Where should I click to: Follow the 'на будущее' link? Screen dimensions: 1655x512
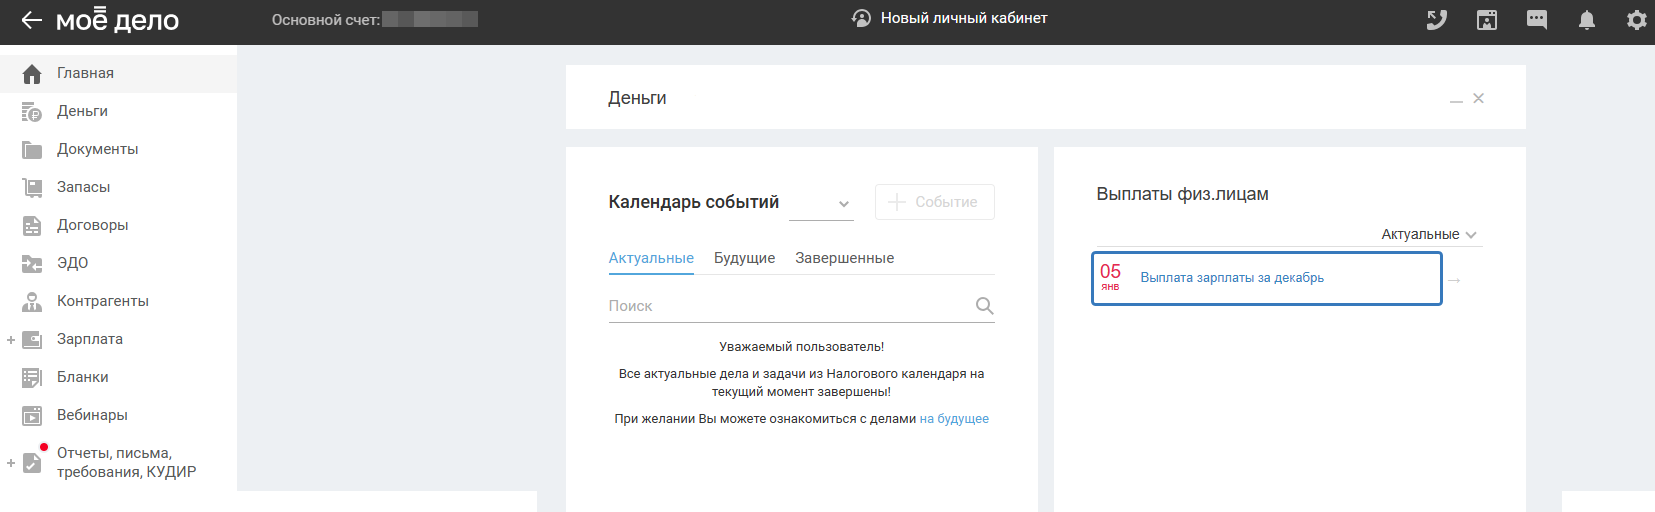coord(954,419)
